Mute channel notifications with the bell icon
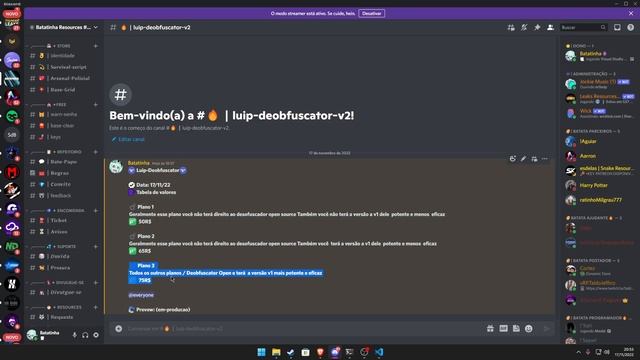Image resolution: width=640 pixels, height=360 pixels. [x=524, y=27]
